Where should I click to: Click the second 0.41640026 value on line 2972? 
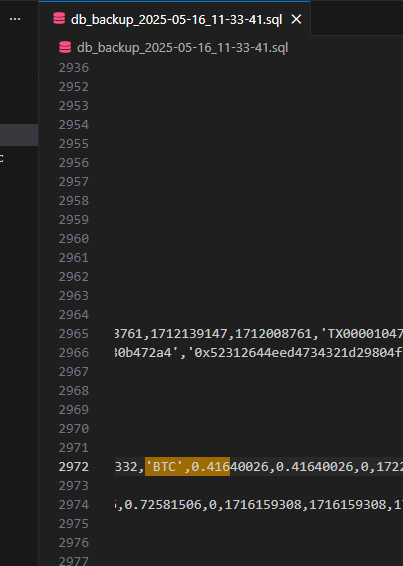pos(315,466)
